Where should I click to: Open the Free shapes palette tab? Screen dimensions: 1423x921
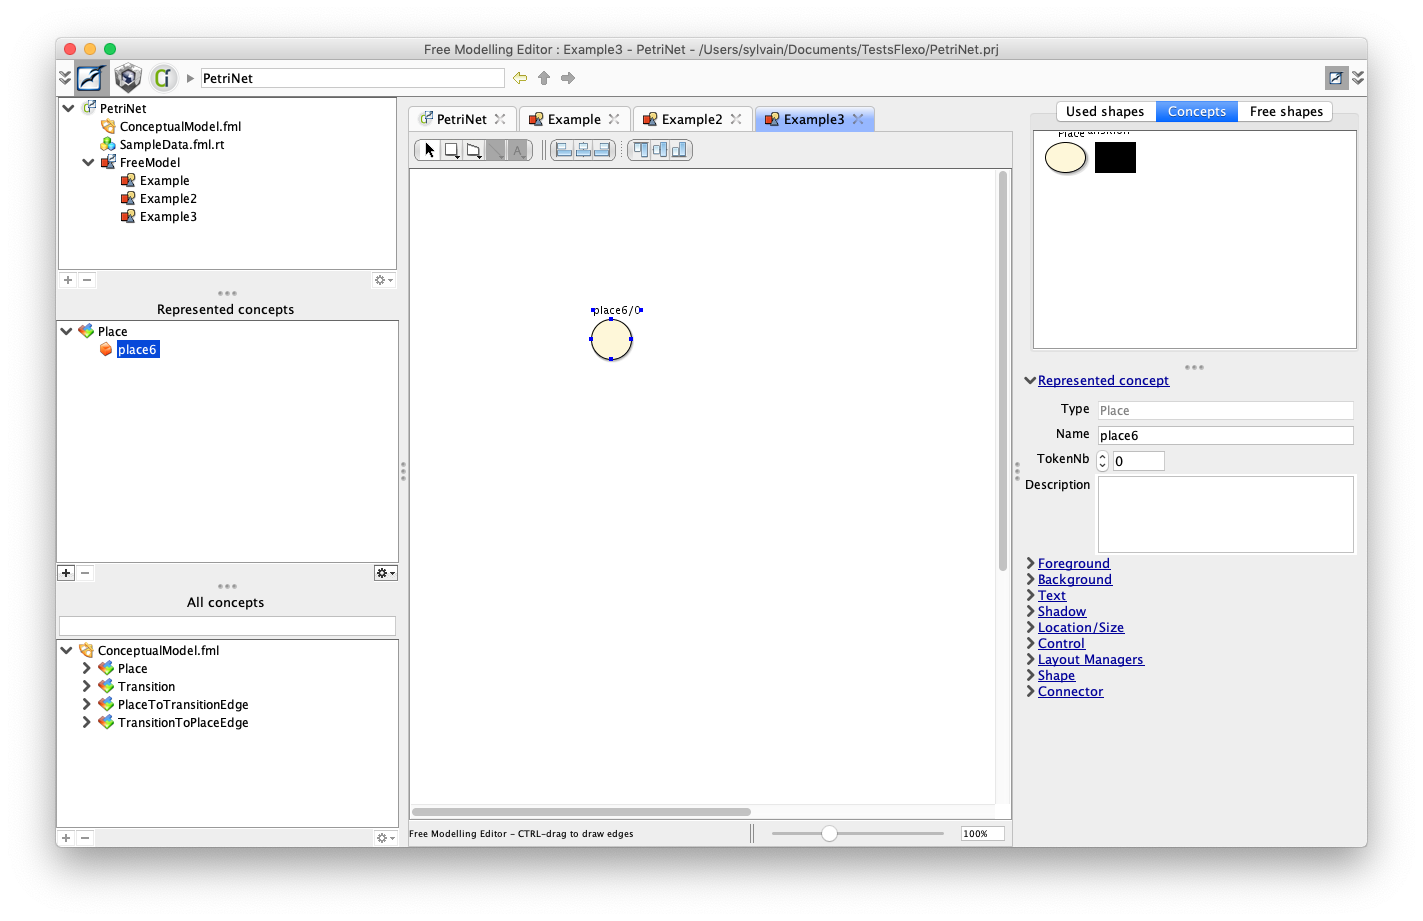point(1286,112)
